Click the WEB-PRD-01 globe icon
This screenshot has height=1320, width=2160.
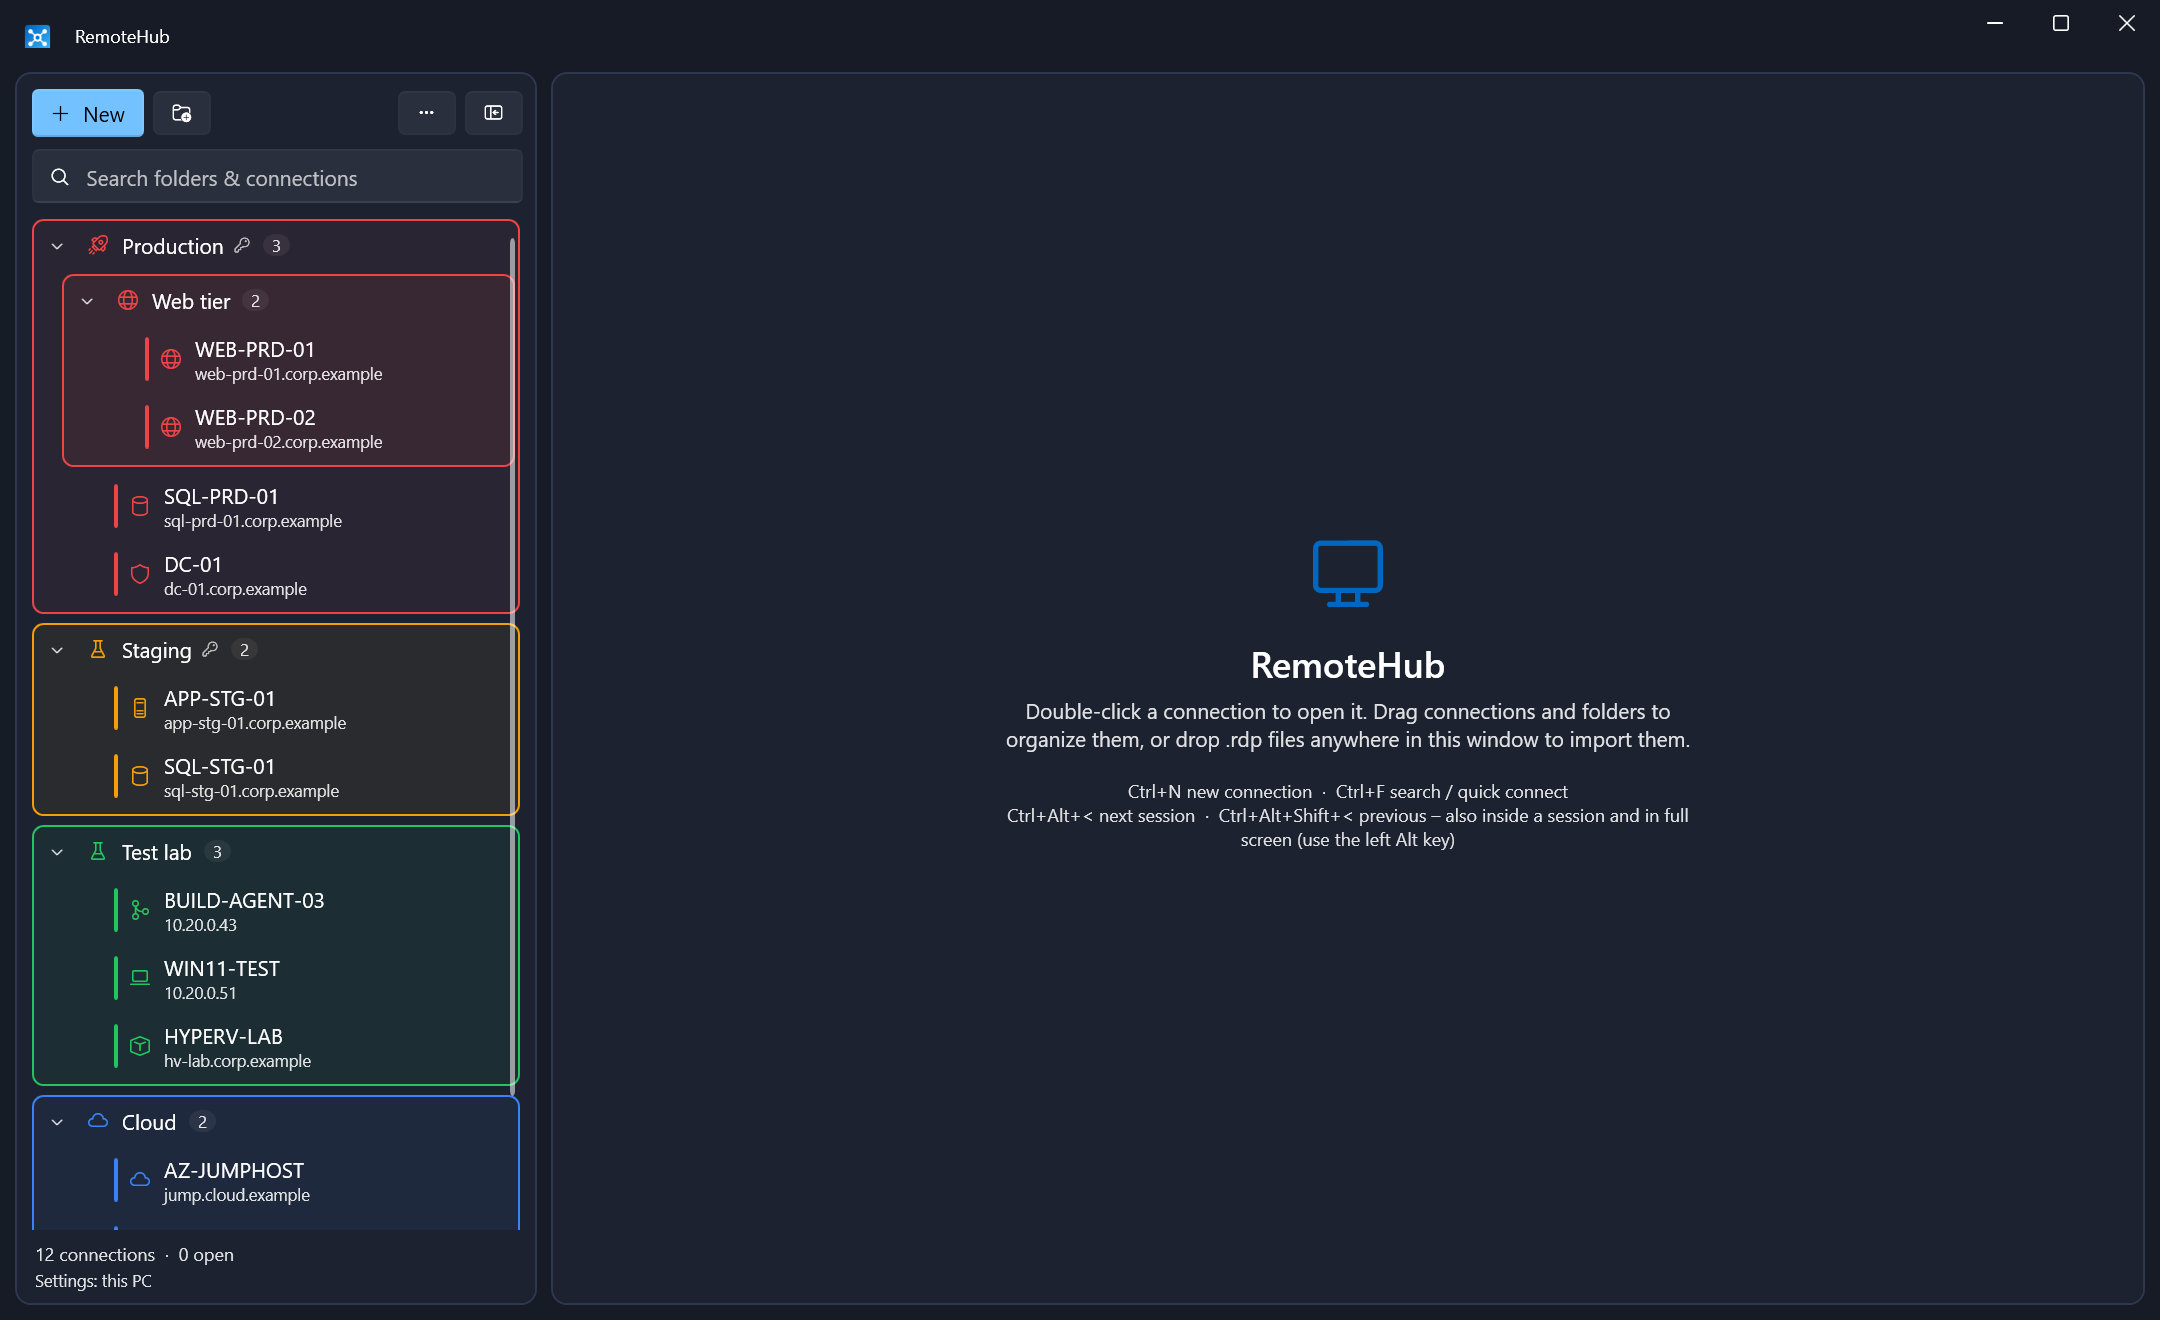coord(171,359)
